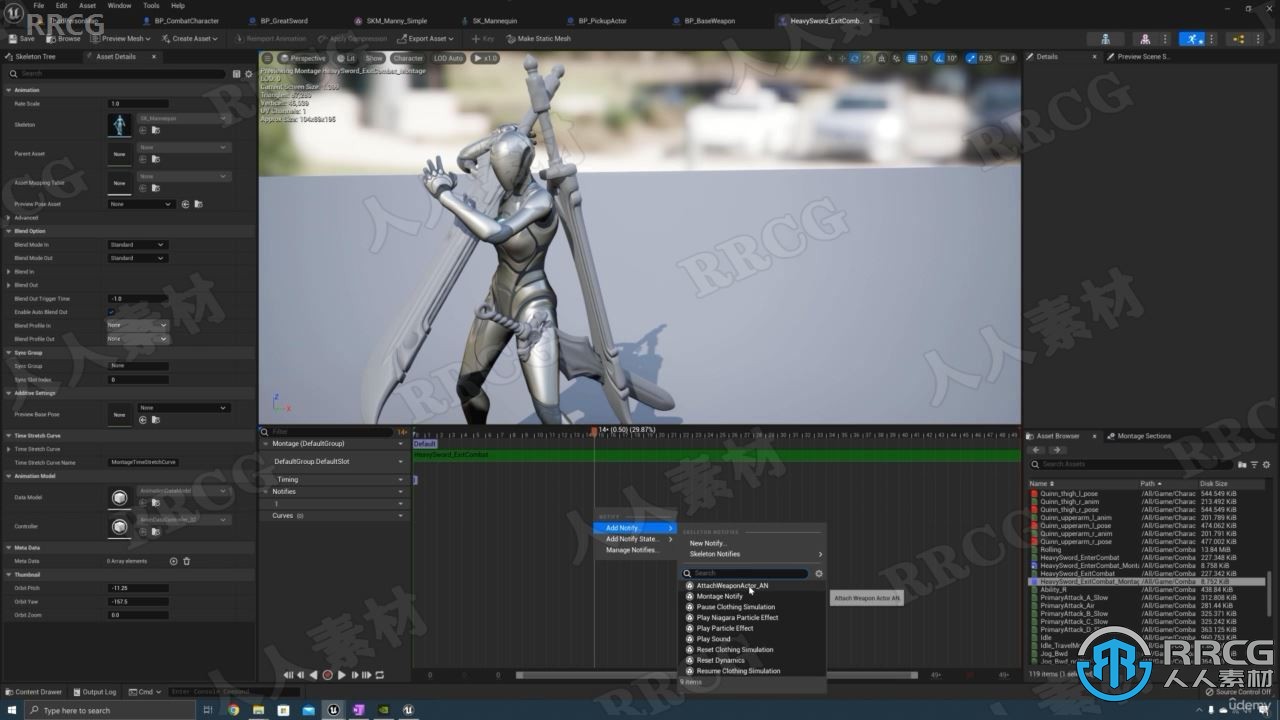Select Add Notify State menu item
The width and height of the screenshot is (1280, 720).
click(634, 539)
